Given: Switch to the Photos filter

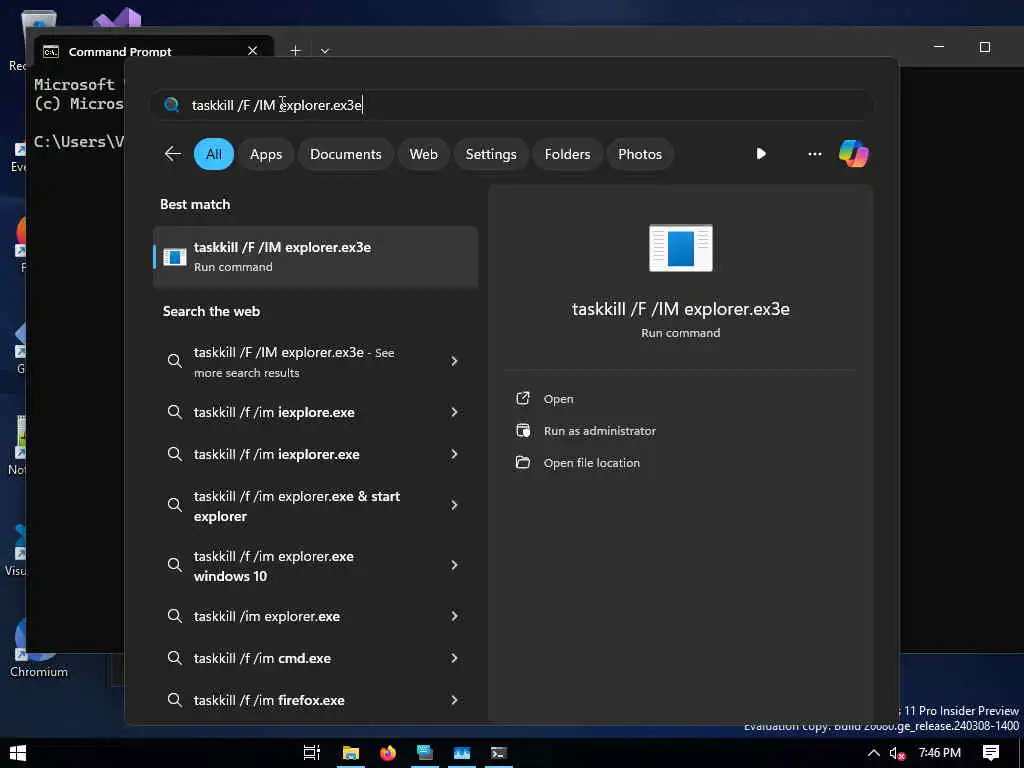Looking at the screenshot, I should pyautogui.click(x=640, y=154).
